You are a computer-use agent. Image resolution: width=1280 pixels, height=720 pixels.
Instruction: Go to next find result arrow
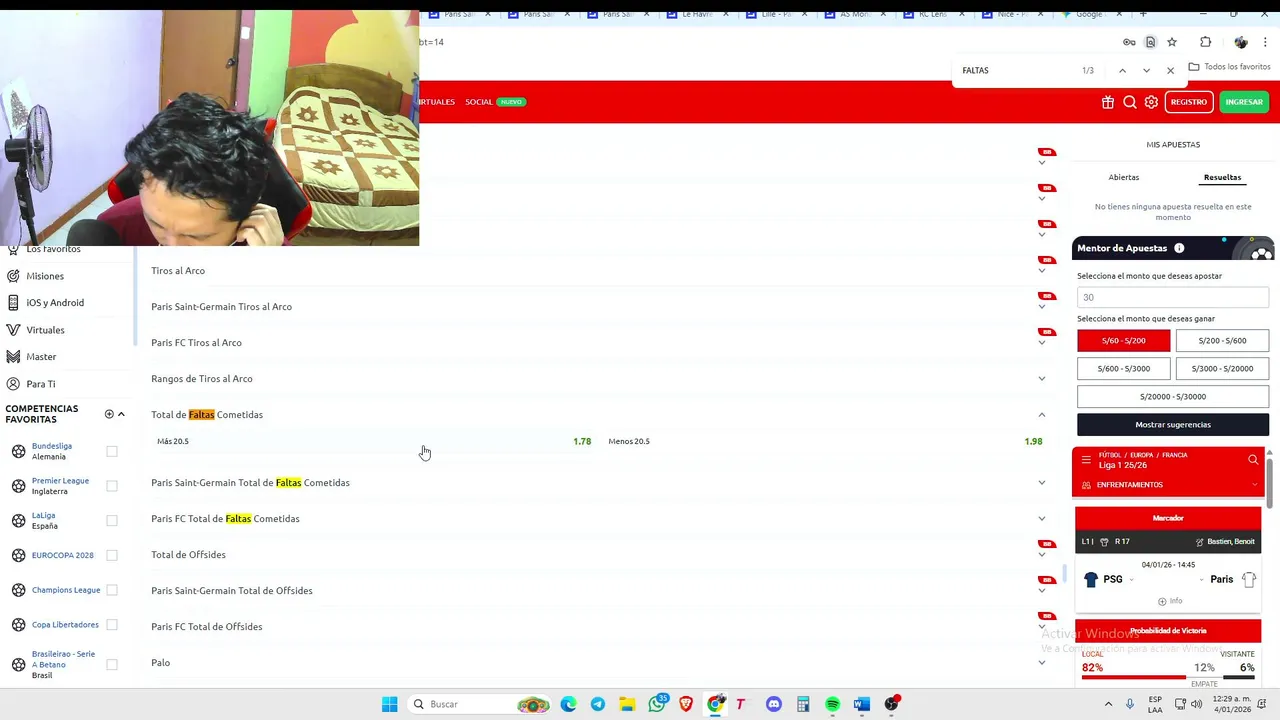coord(1146,71)
